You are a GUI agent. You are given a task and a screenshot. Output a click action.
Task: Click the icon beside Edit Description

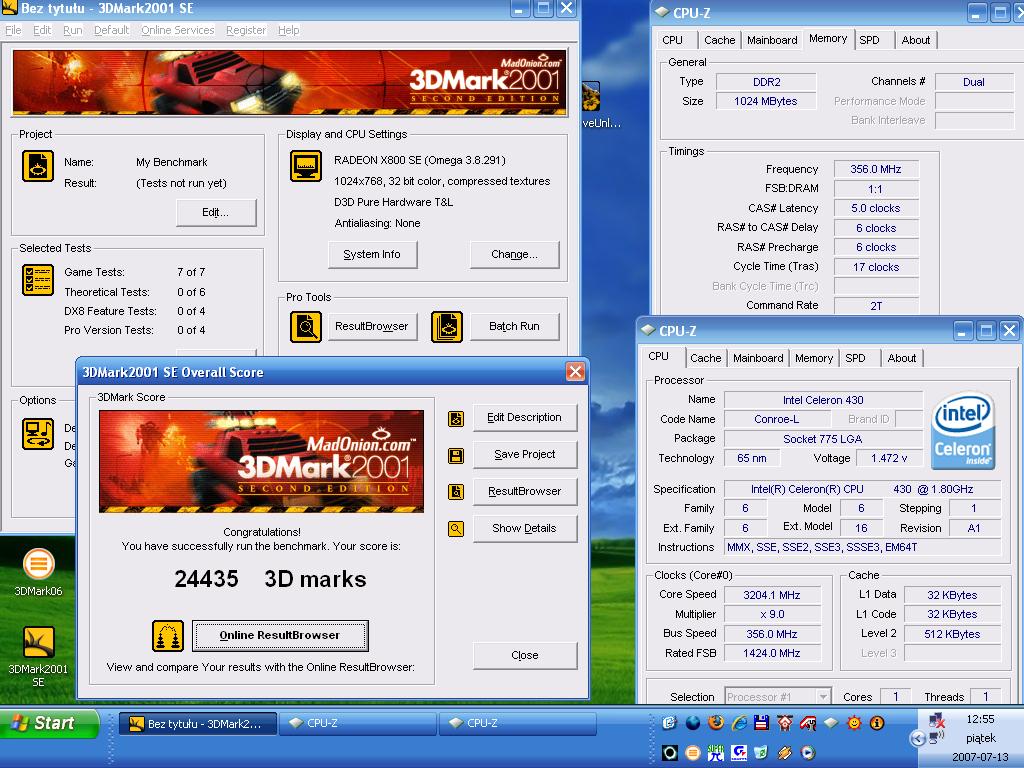coord(456,419)
